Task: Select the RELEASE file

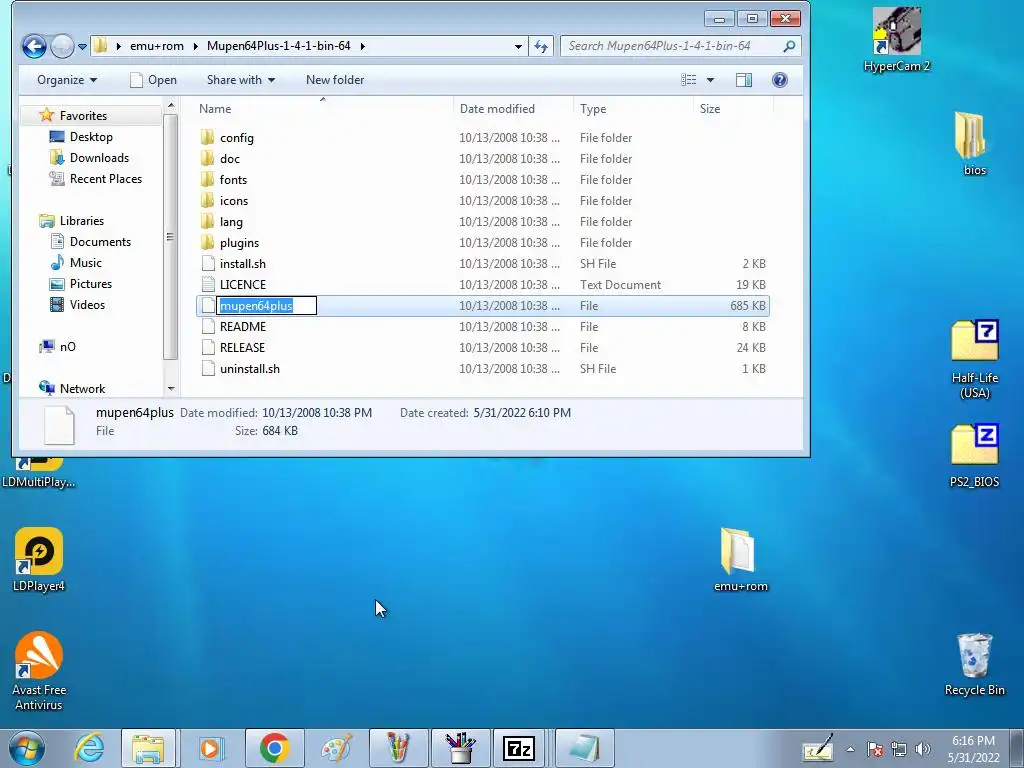Action: 242,347
